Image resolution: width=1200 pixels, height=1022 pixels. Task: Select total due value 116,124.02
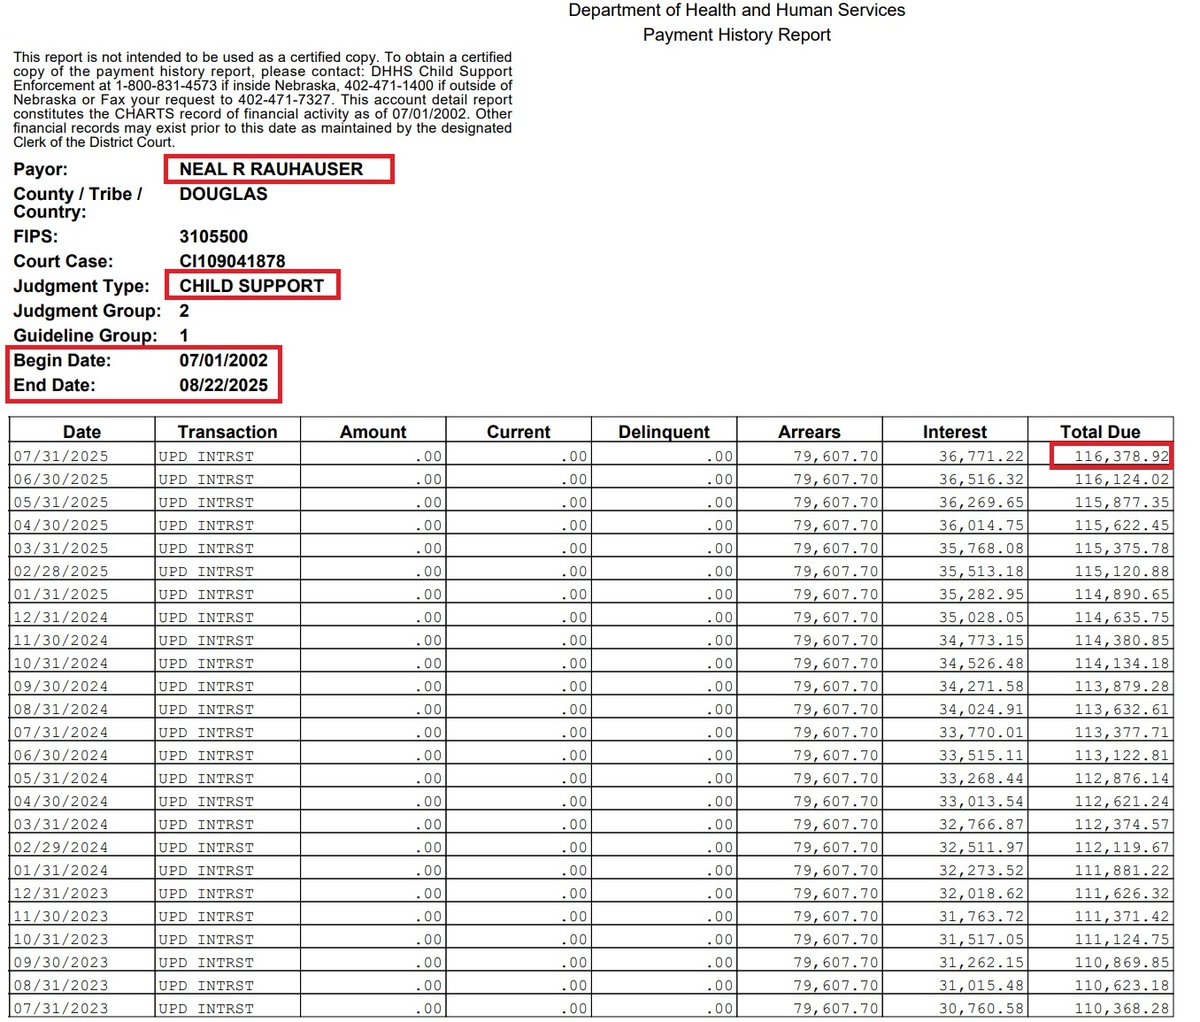(1122, 479)
